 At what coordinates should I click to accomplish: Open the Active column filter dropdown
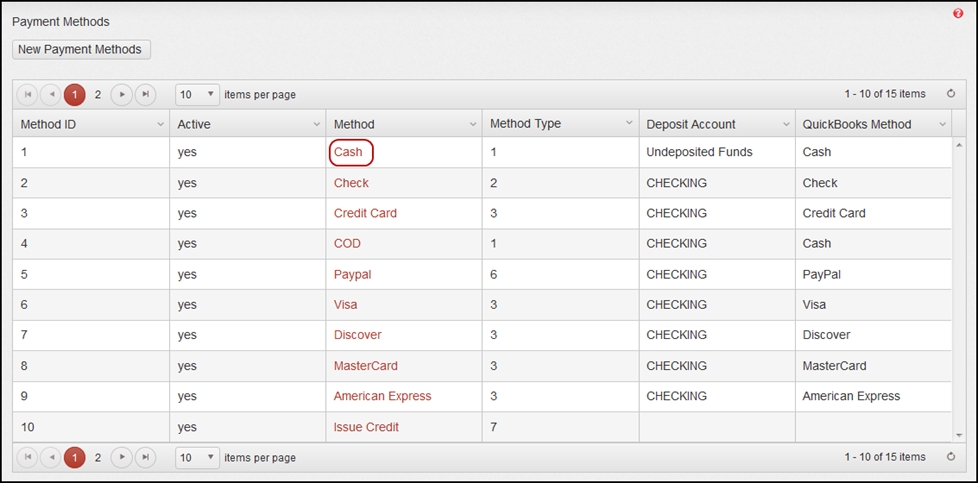tap(317, 124)
